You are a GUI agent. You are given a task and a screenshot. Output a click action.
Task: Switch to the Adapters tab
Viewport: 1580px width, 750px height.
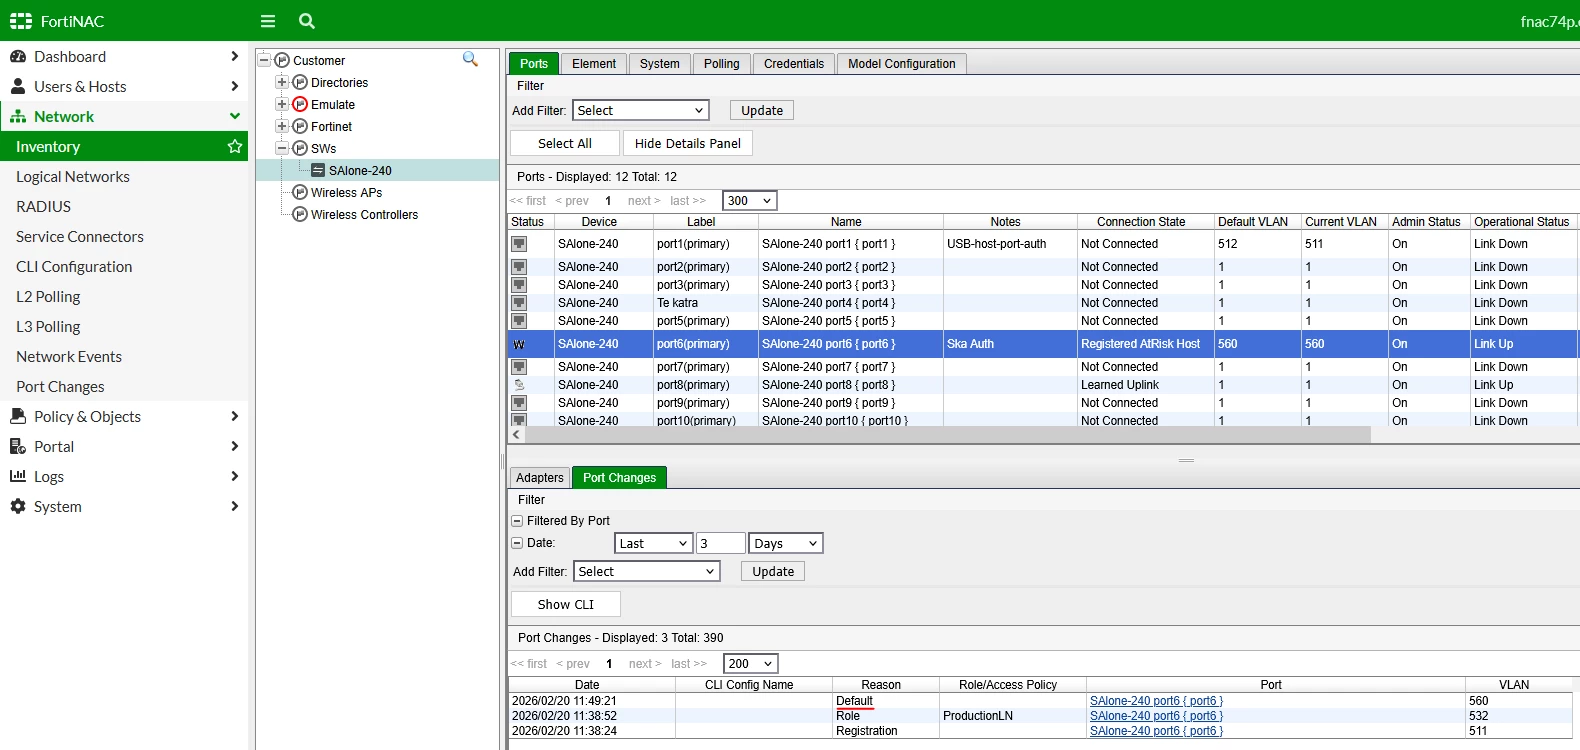click(540, 478)
